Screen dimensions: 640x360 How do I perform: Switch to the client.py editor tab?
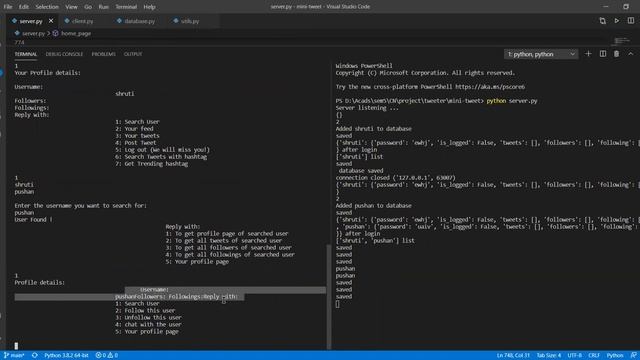(x=82, y=21)
